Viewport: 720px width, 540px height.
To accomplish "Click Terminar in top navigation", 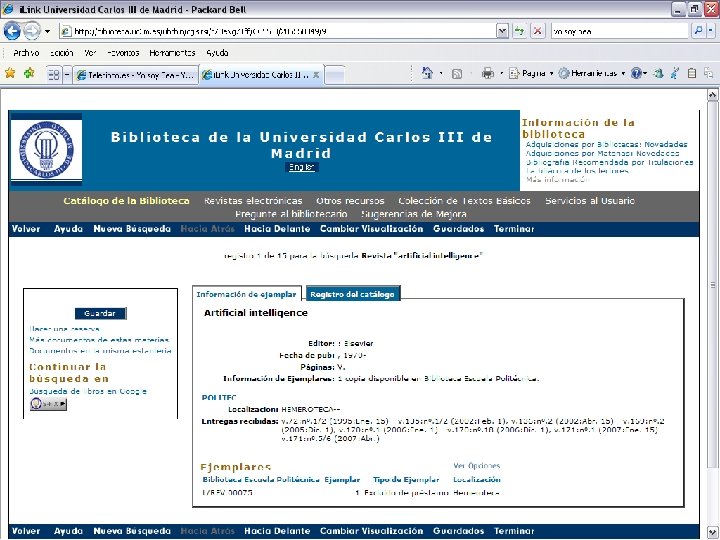I will [514, 229].
